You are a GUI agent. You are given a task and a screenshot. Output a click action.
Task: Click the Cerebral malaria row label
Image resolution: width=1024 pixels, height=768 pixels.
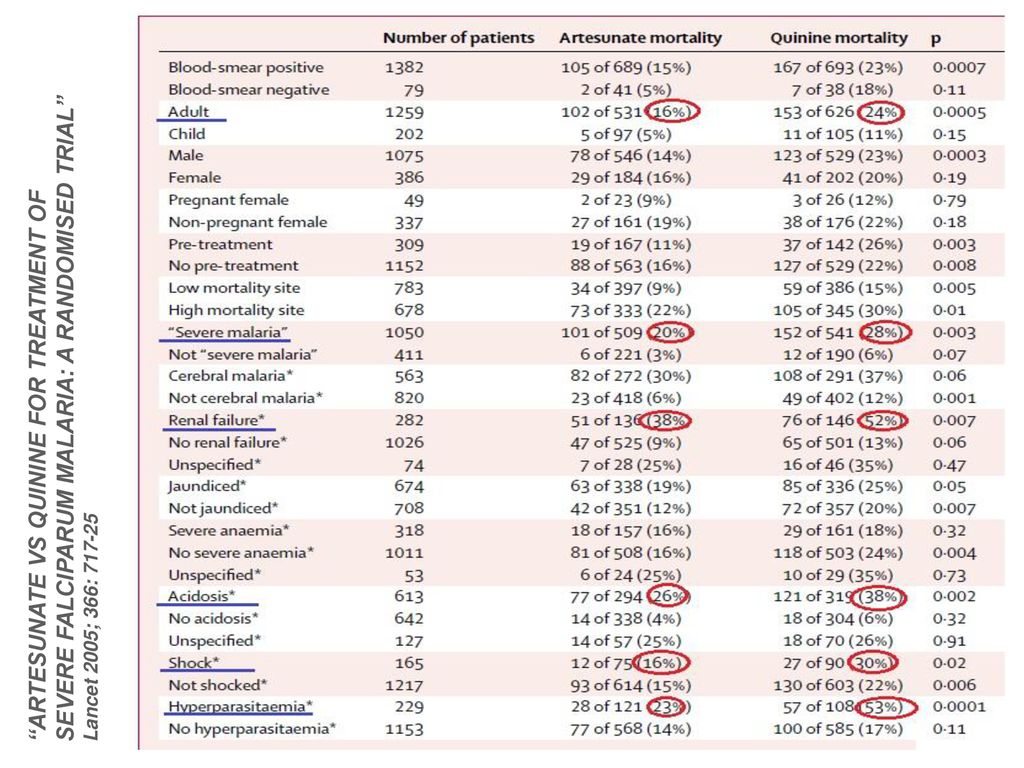(x=231, y=376)
